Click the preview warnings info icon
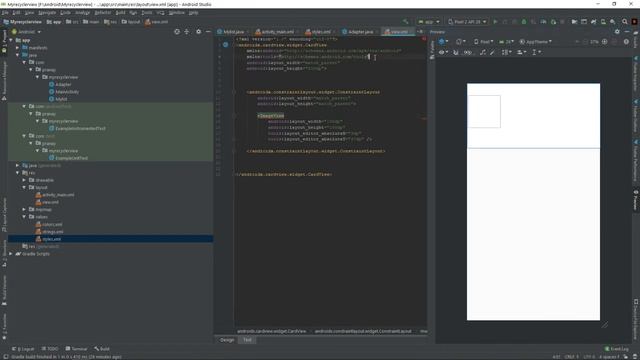640x360 pixels. 626,42
